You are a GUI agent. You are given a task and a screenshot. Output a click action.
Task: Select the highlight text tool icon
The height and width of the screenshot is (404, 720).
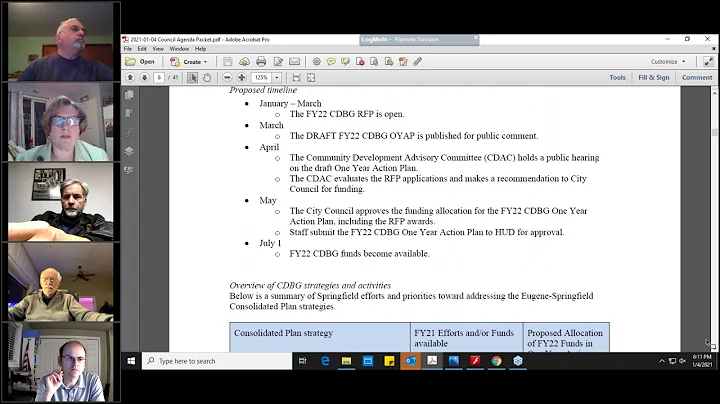(345, 62)
